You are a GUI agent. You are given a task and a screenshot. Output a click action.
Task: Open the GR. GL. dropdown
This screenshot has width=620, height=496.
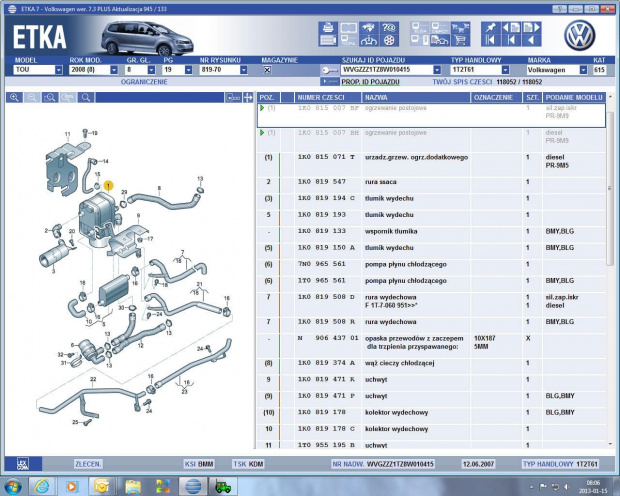click(x=151, y=70)
